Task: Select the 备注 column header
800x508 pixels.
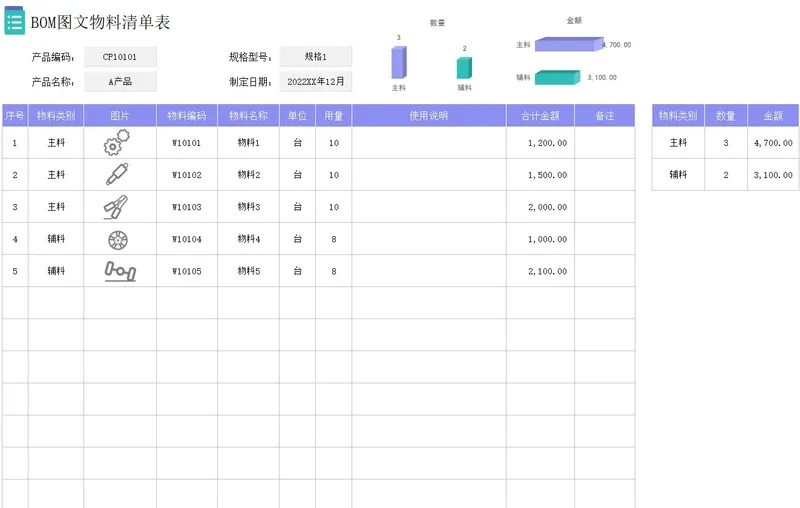Action: pyautogui.click(x=605, y=115)
